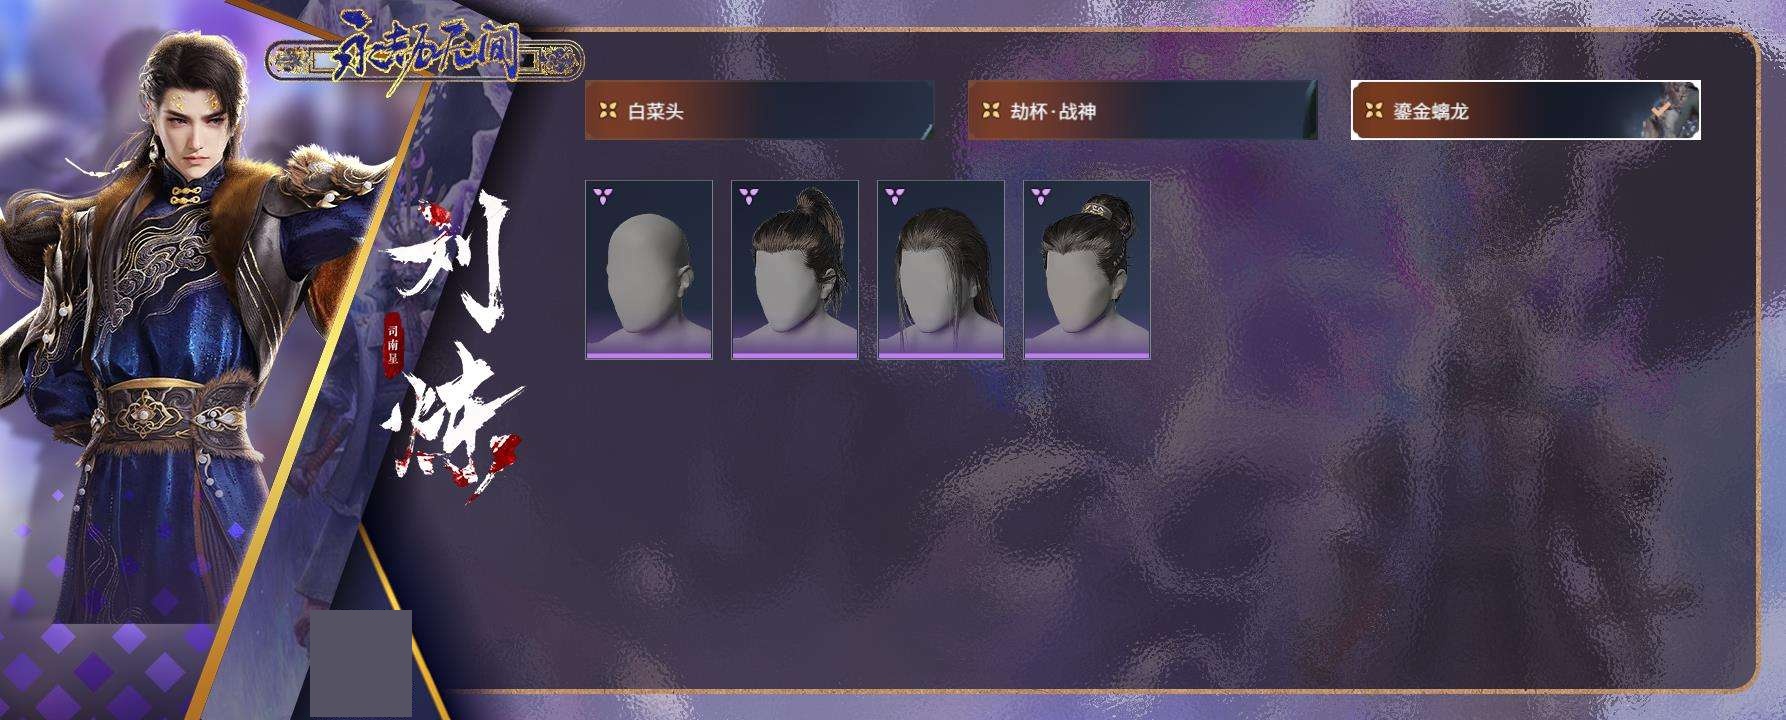Click the gold star icon beside 鎏金螭龙
Viewport: 1786px width, 720px height.
(1374, 110)
